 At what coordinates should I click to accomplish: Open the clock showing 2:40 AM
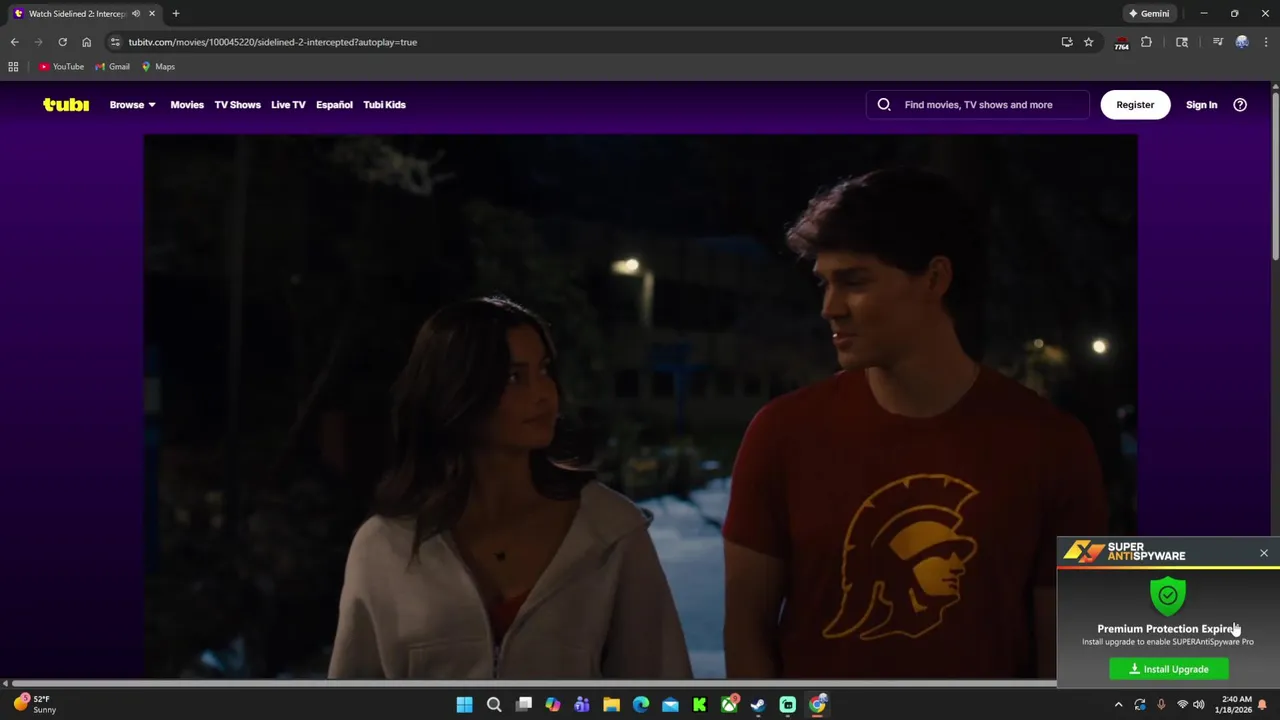tap(1236, 705)
